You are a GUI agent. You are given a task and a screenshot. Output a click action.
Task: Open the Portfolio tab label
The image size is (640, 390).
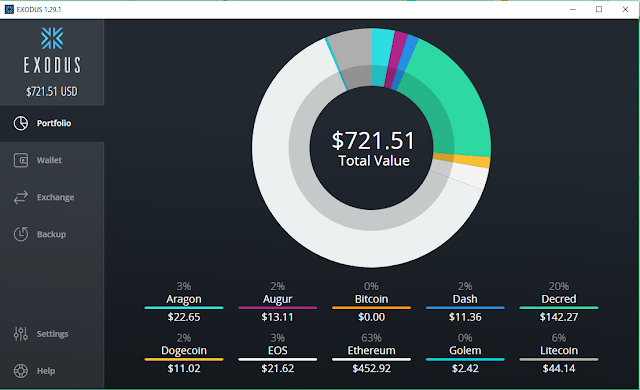click(x=54, y=123)
